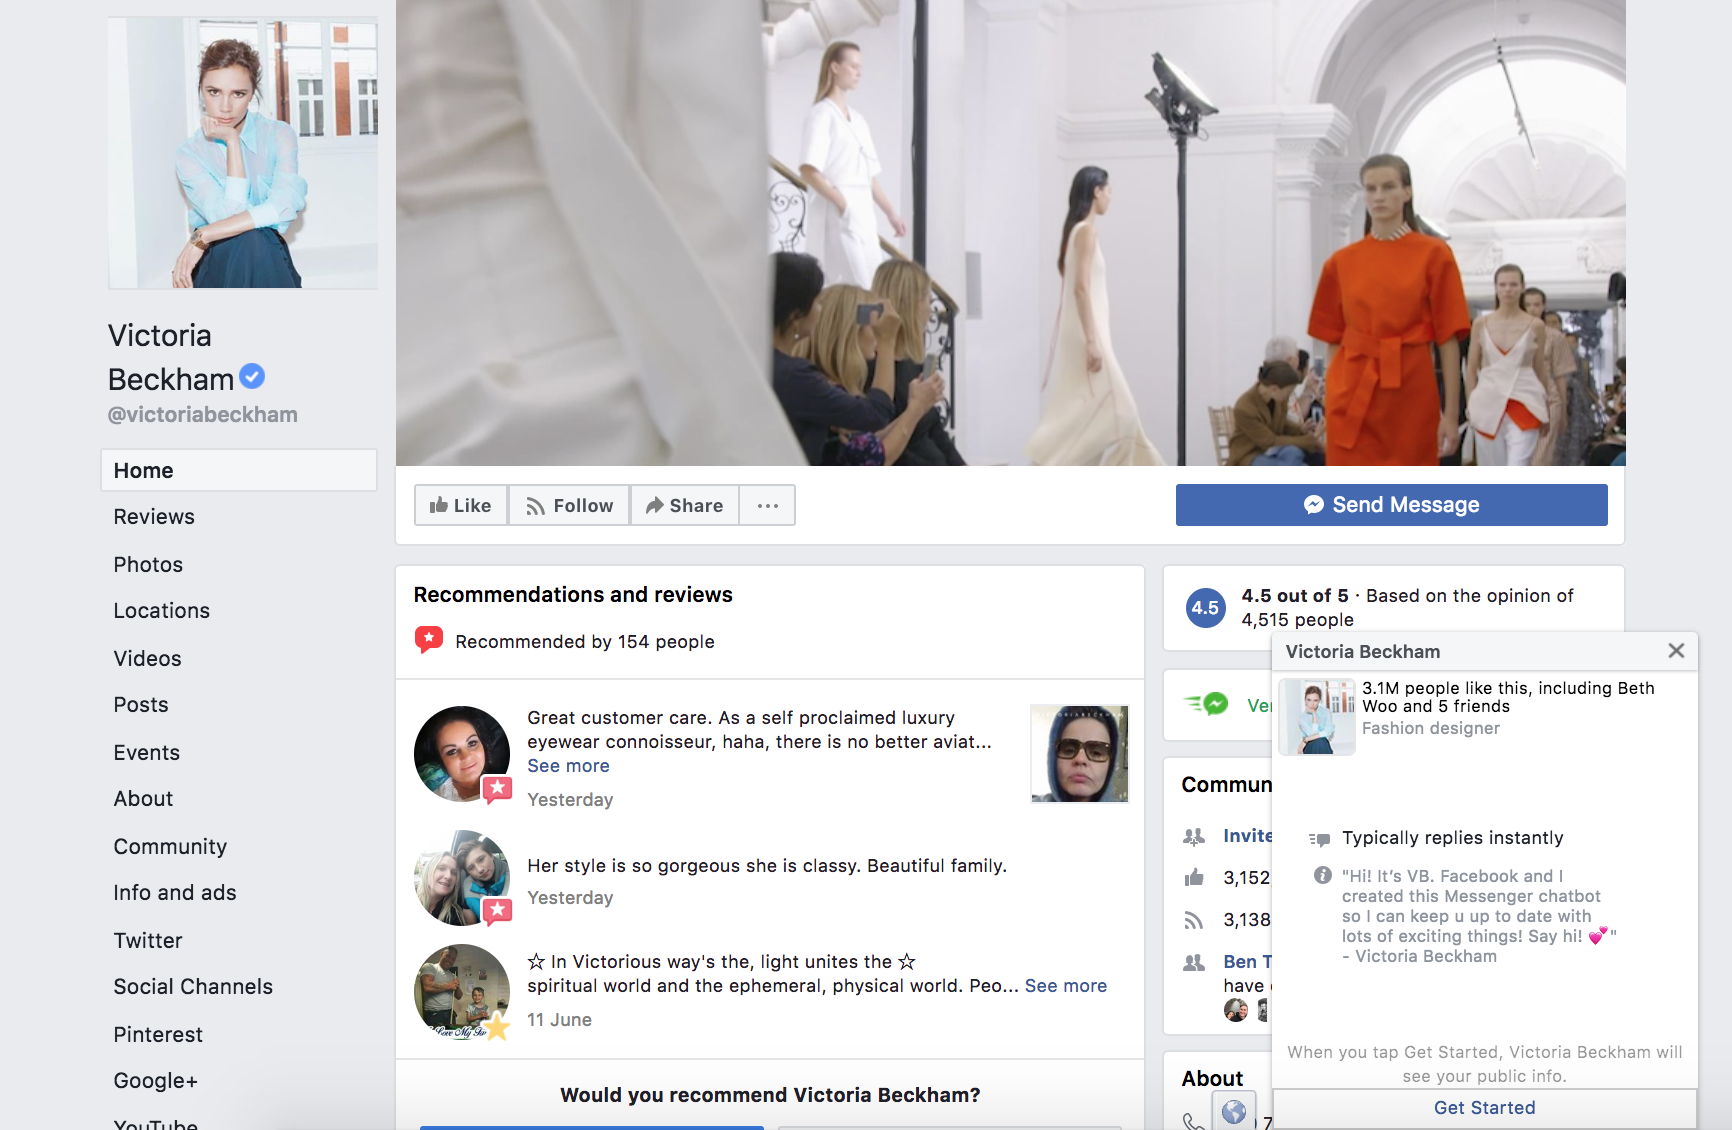Click the follows RSS count icon
Viewport: 1732px width, 1130px height.
pos(1194,920)
